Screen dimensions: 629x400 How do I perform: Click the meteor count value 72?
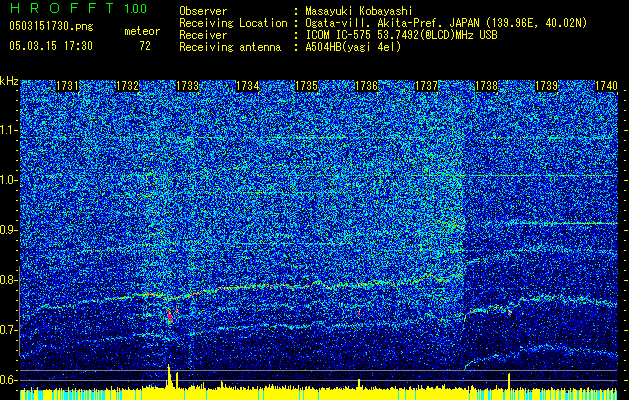click(145, 46)
